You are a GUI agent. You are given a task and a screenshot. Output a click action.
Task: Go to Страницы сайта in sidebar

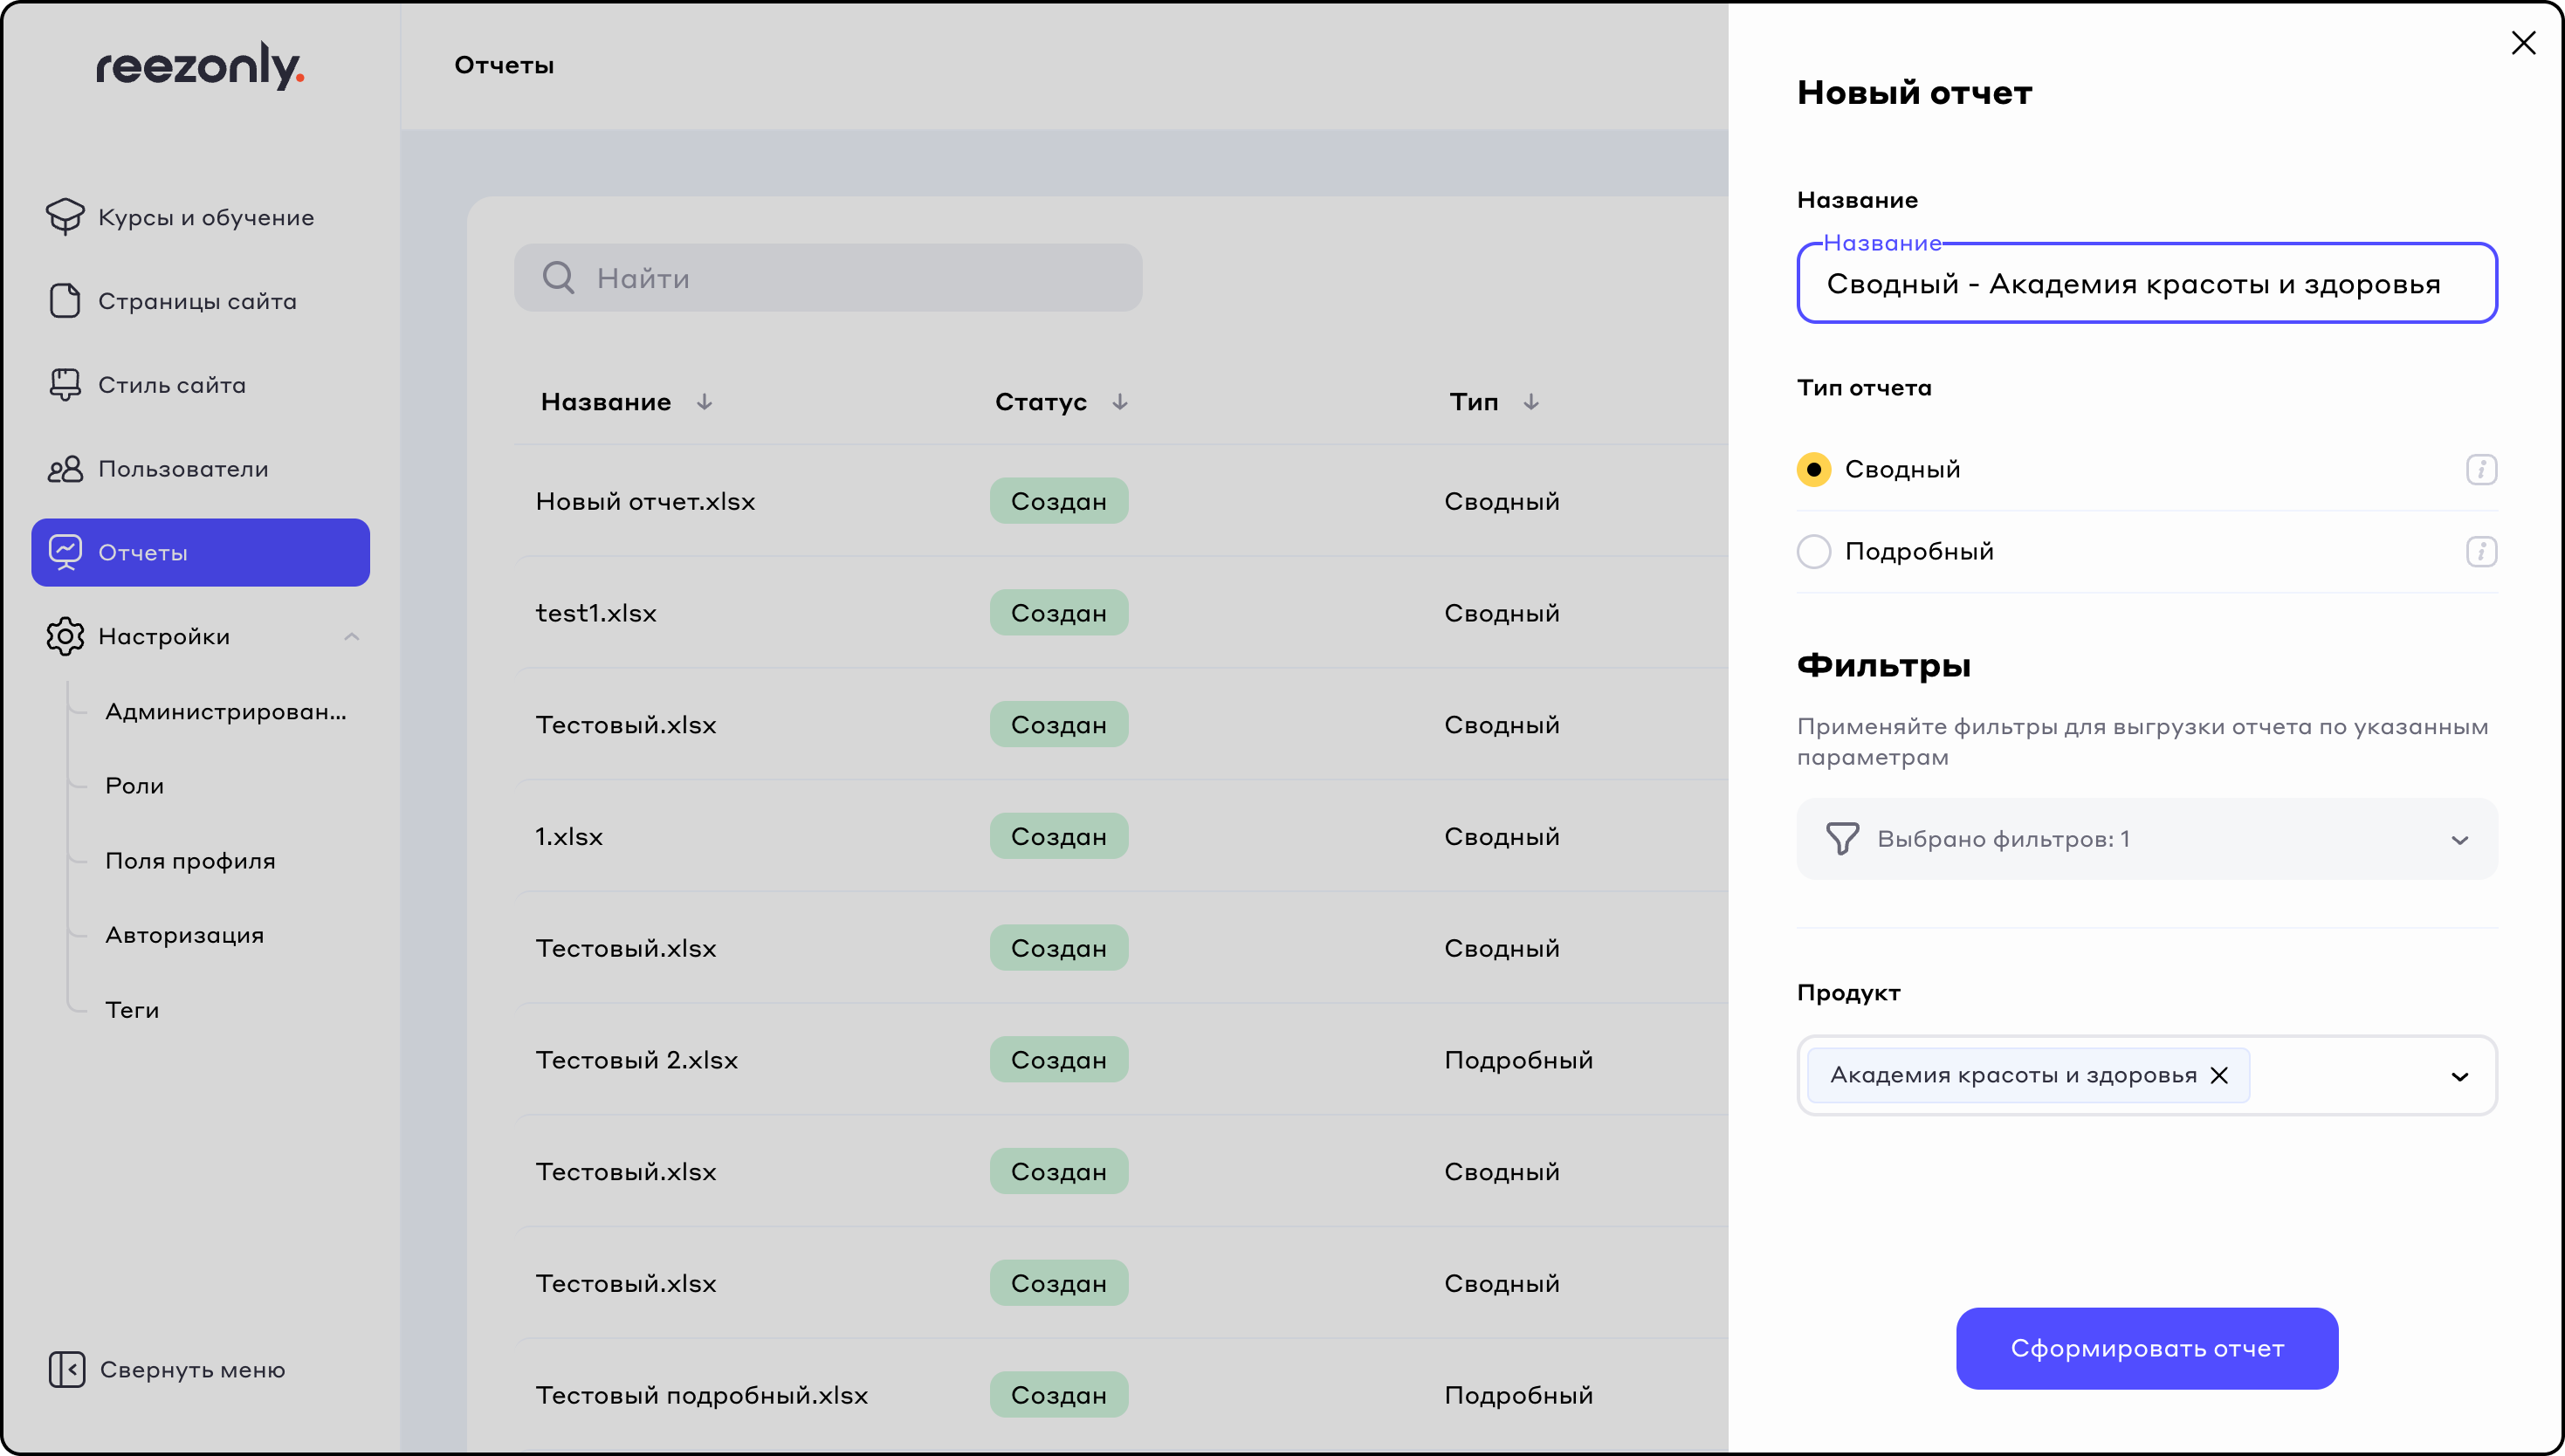pos(197,301)
